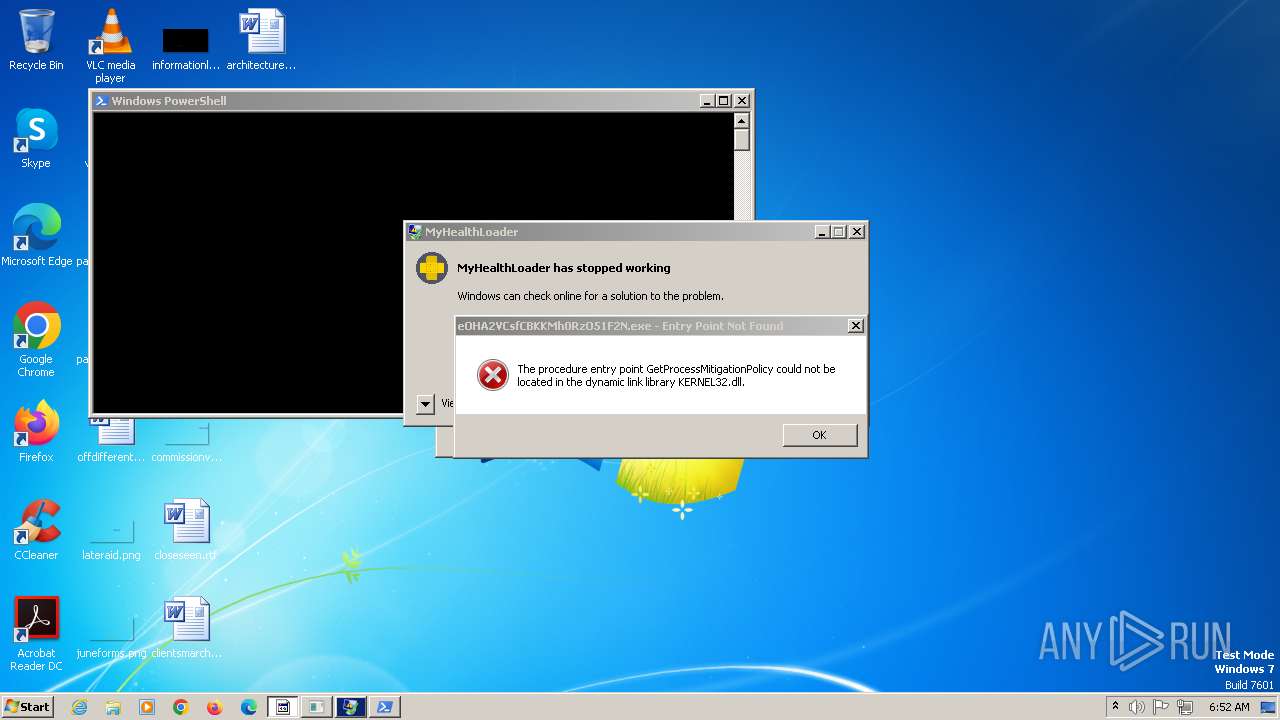Click the Show desktop button
Viewport: 1280px width, 720px height.
1269,707
